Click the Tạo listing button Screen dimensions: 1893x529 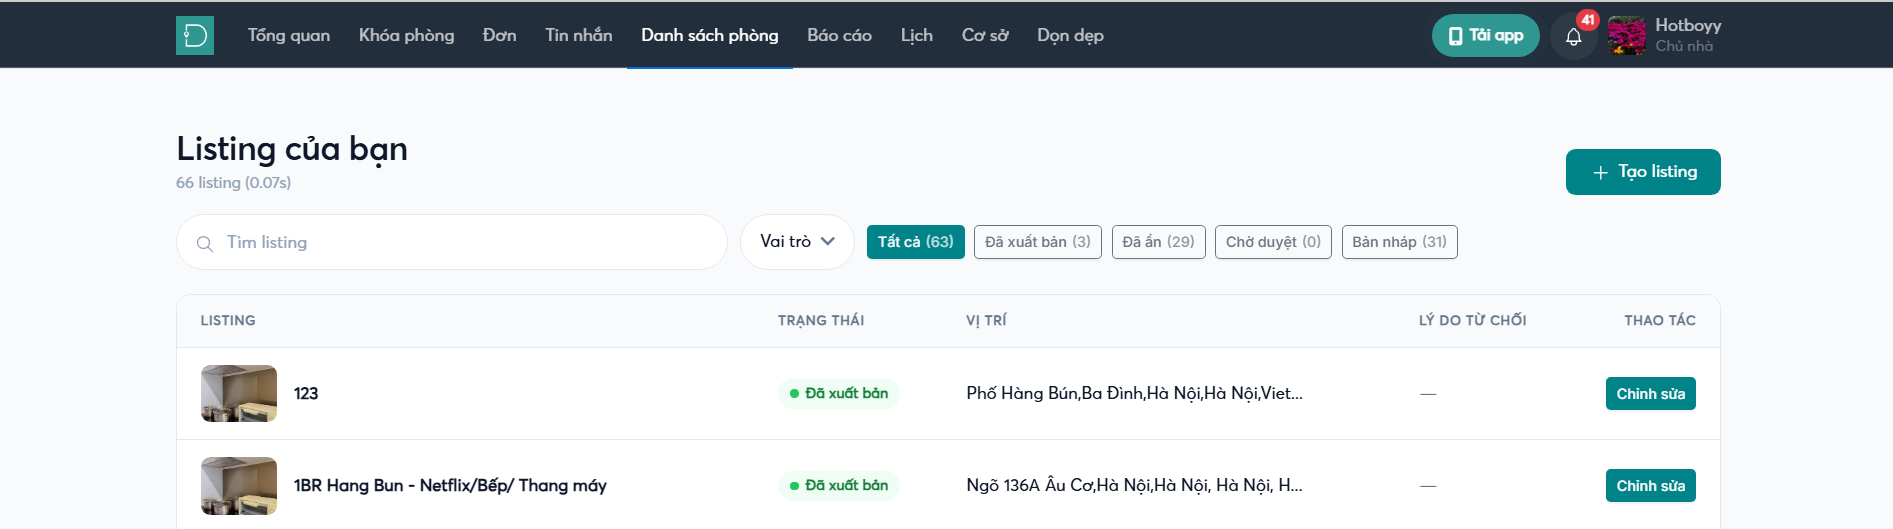1643,172
